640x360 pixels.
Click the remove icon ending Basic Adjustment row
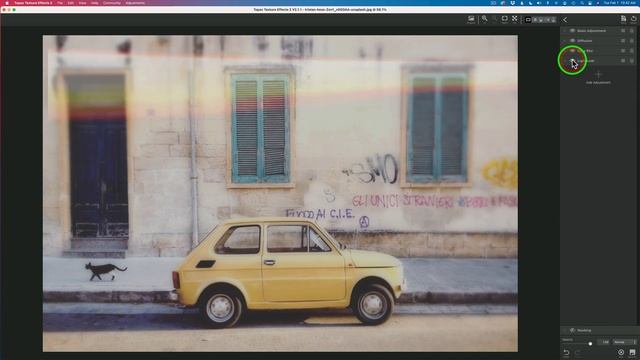[631, 31]
